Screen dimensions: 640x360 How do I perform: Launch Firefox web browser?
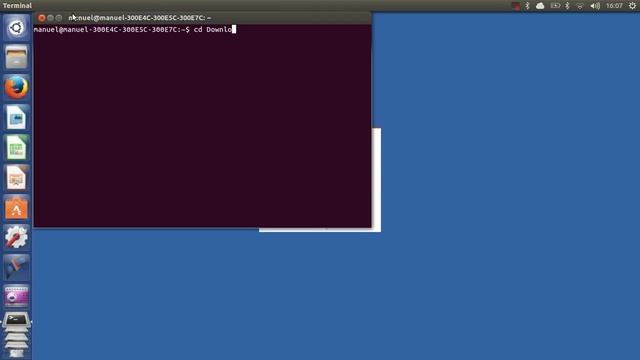pyautogui.click(x=16, y=87)
